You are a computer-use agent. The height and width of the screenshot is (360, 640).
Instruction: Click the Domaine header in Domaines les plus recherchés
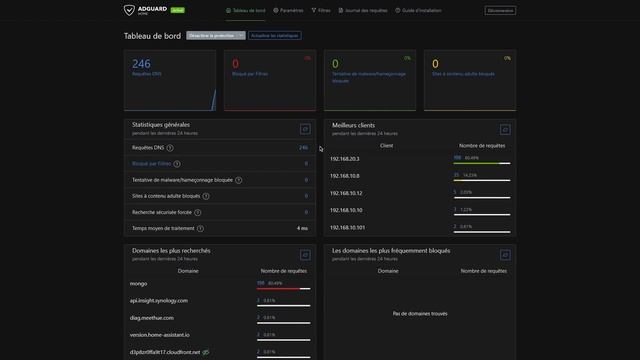coord(188,271)
